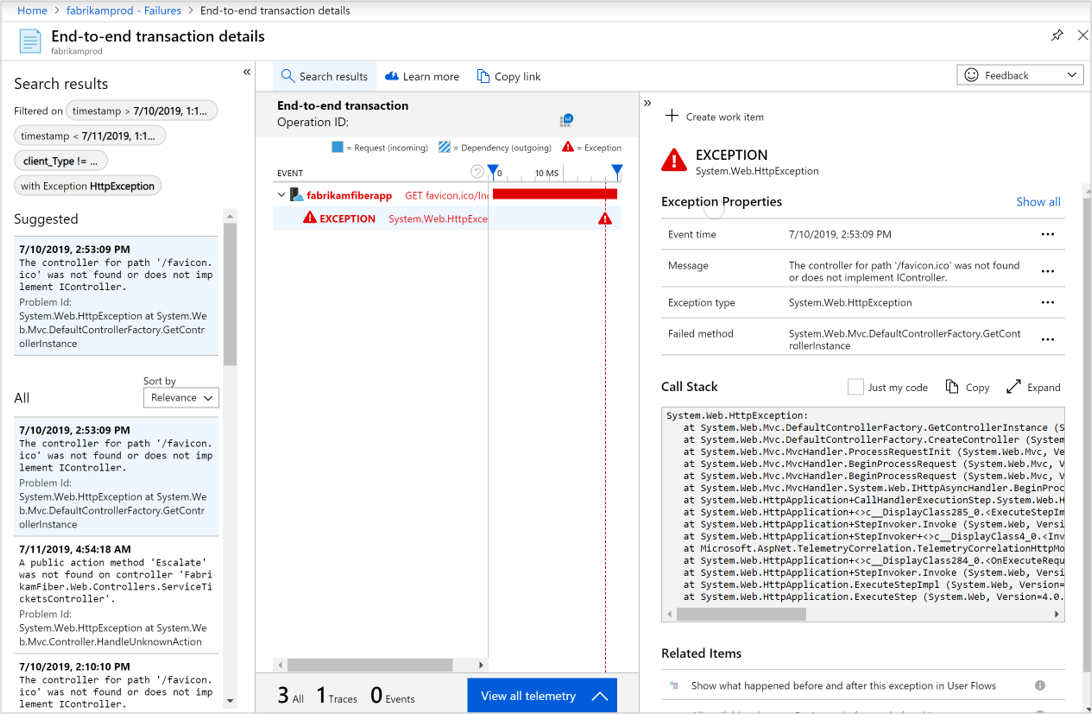
Task: Open the Learn more link
Action: pos(422,77)
